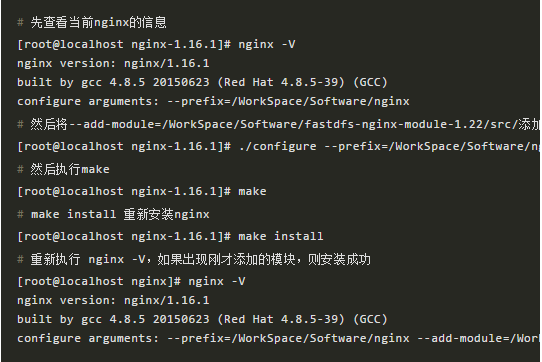
Task: Click '[root@localhost nginx]#' prompt text
Action: [99, 281]
